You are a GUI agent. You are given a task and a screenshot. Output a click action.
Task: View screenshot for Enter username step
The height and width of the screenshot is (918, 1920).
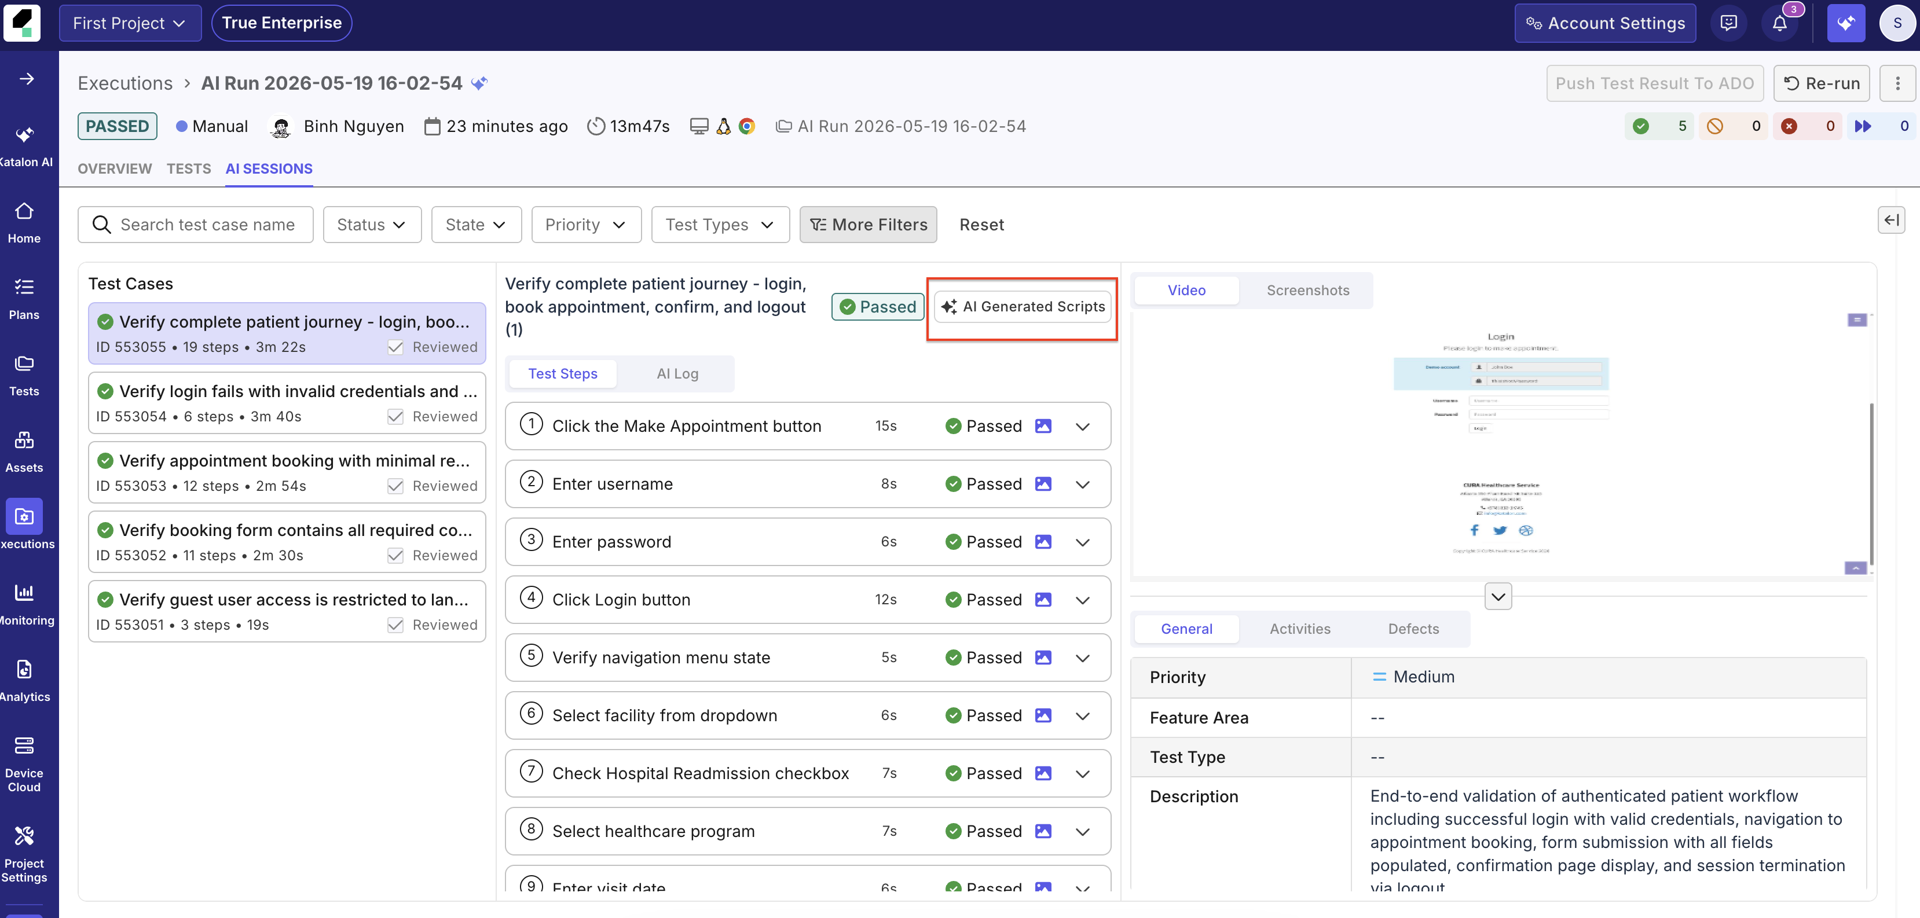(1043, 484)
